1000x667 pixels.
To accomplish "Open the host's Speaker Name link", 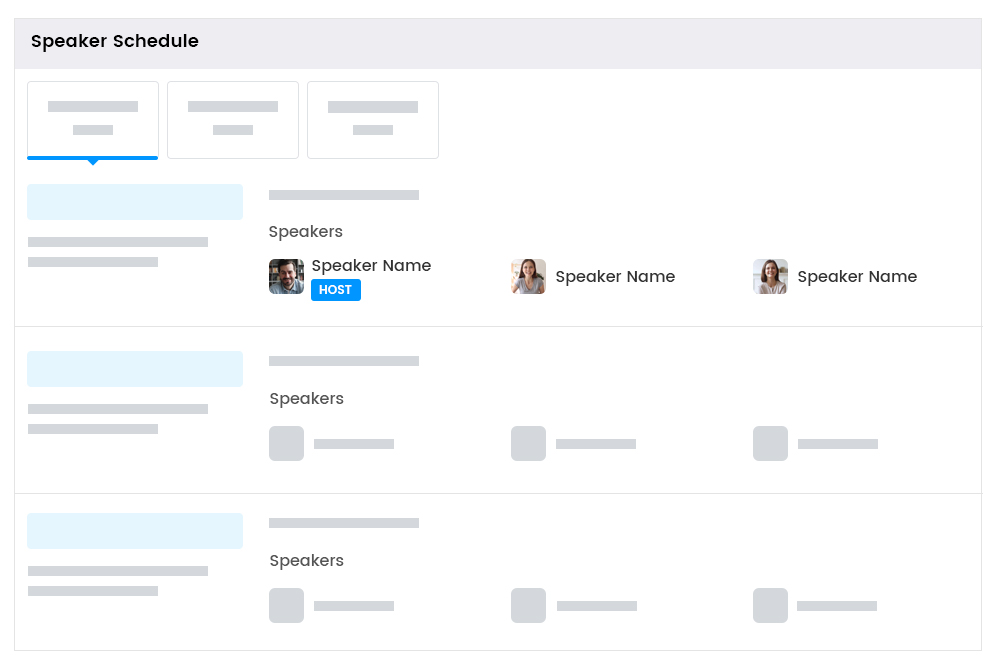I will (371, 266).
